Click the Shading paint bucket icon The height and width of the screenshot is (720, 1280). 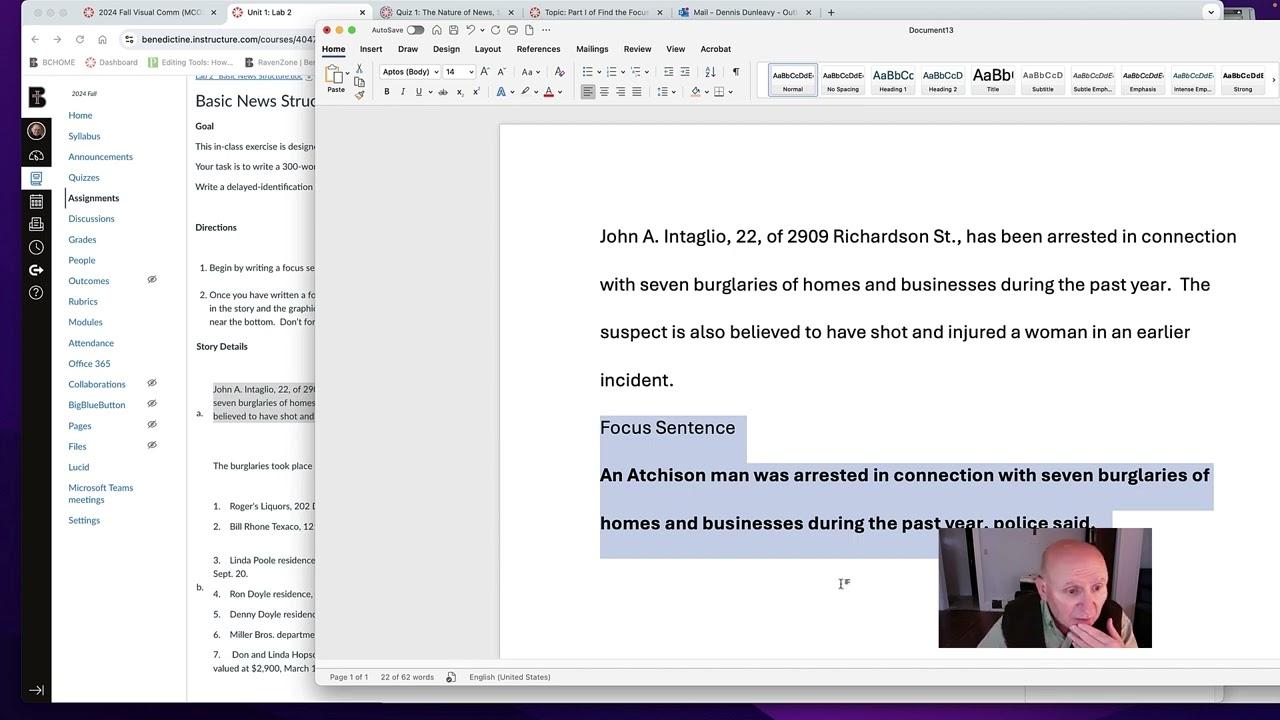coord(696,92)
